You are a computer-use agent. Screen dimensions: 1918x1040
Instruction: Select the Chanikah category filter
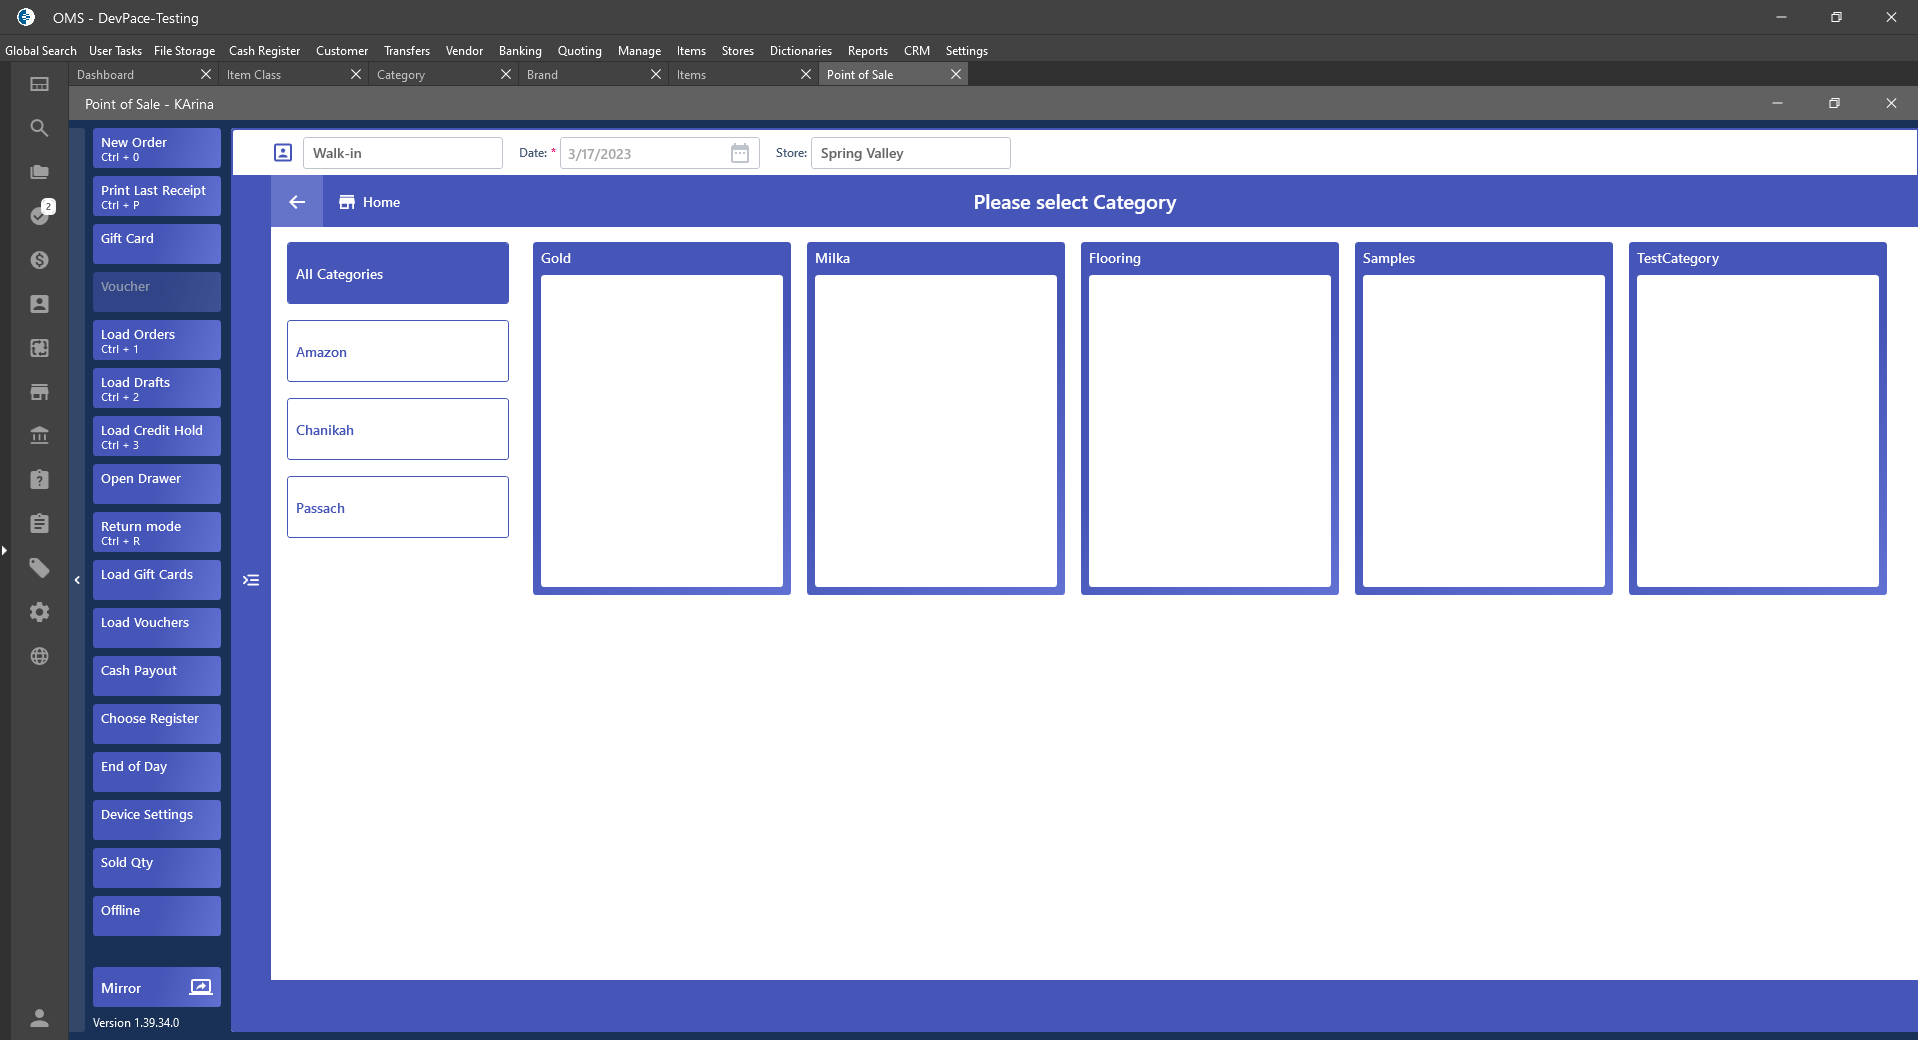pos(398,429)
